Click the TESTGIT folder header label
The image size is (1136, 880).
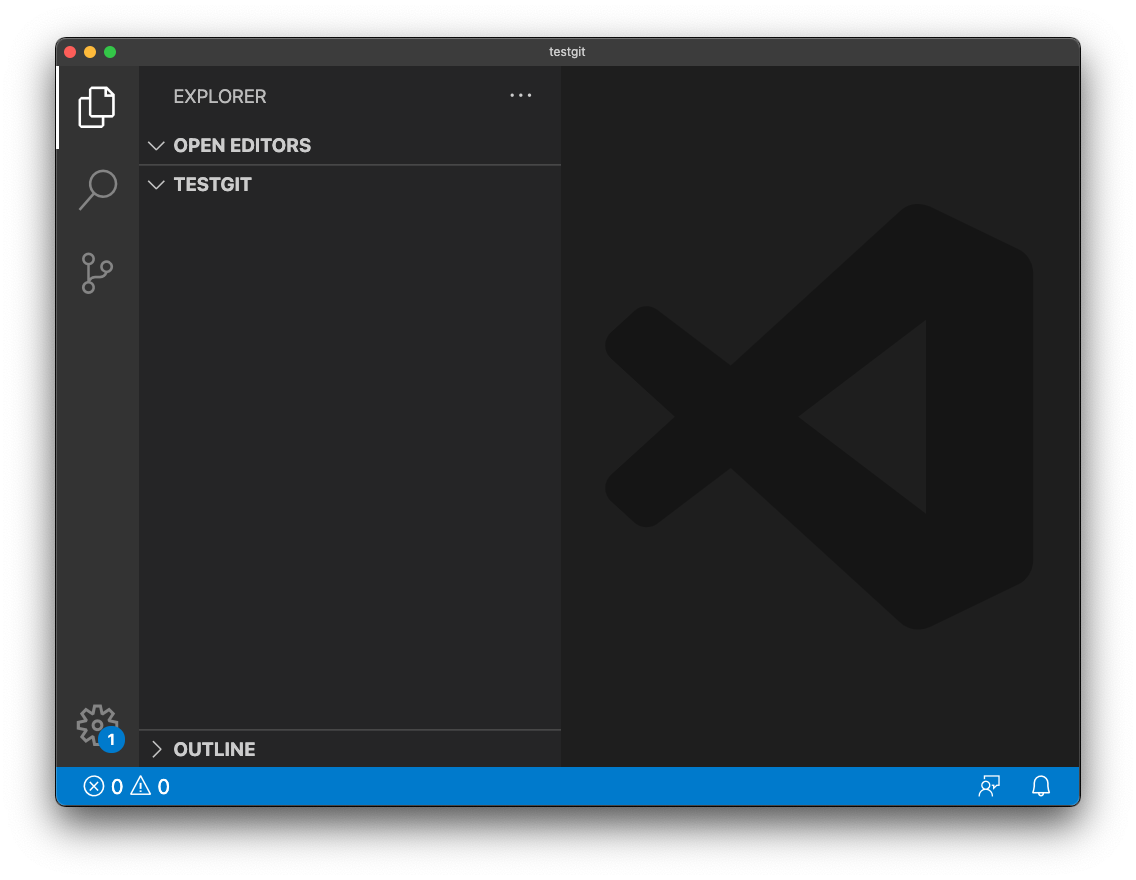pyautogui.click(x=212, y=185)
